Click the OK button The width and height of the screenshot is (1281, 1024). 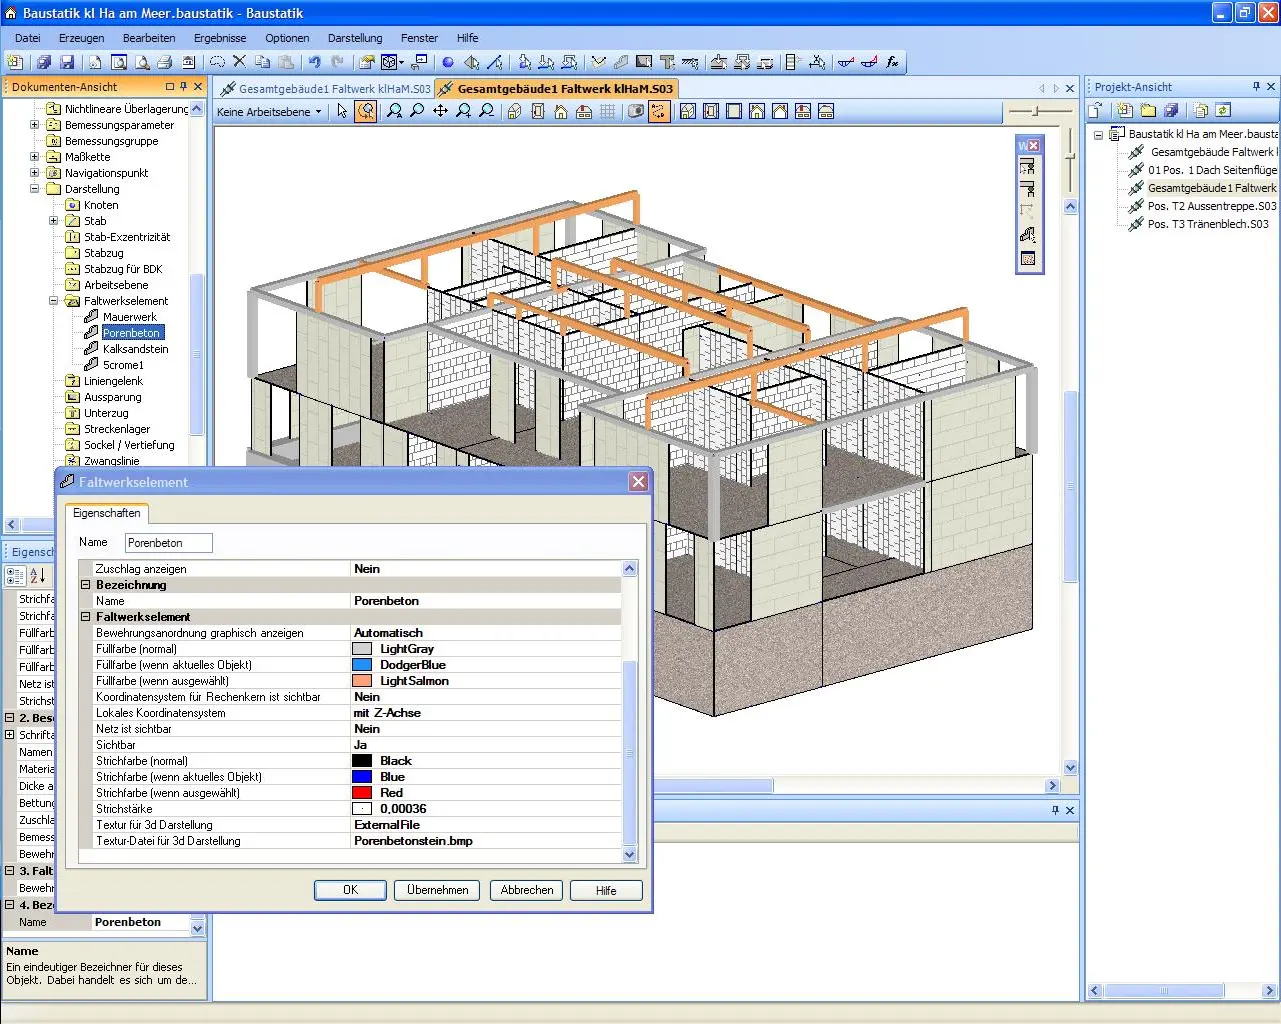[x=350, y=890]
